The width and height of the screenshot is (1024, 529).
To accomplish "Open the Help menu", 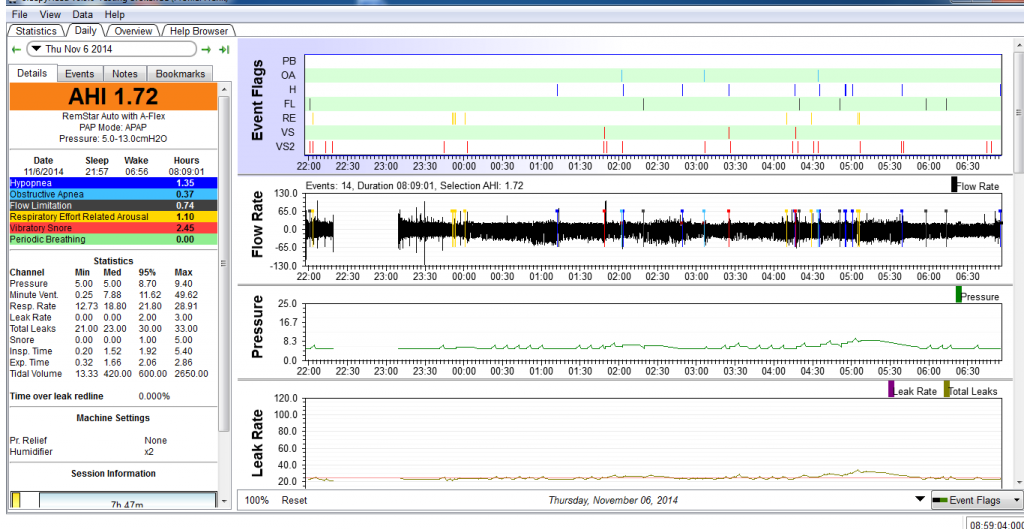I will click(x=114, y=14).
